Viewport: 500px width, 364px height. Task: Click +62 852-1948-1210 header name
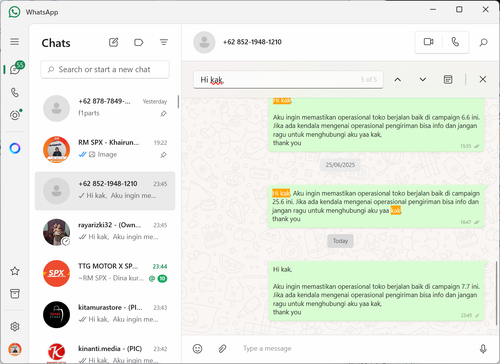tap(252, 42)
